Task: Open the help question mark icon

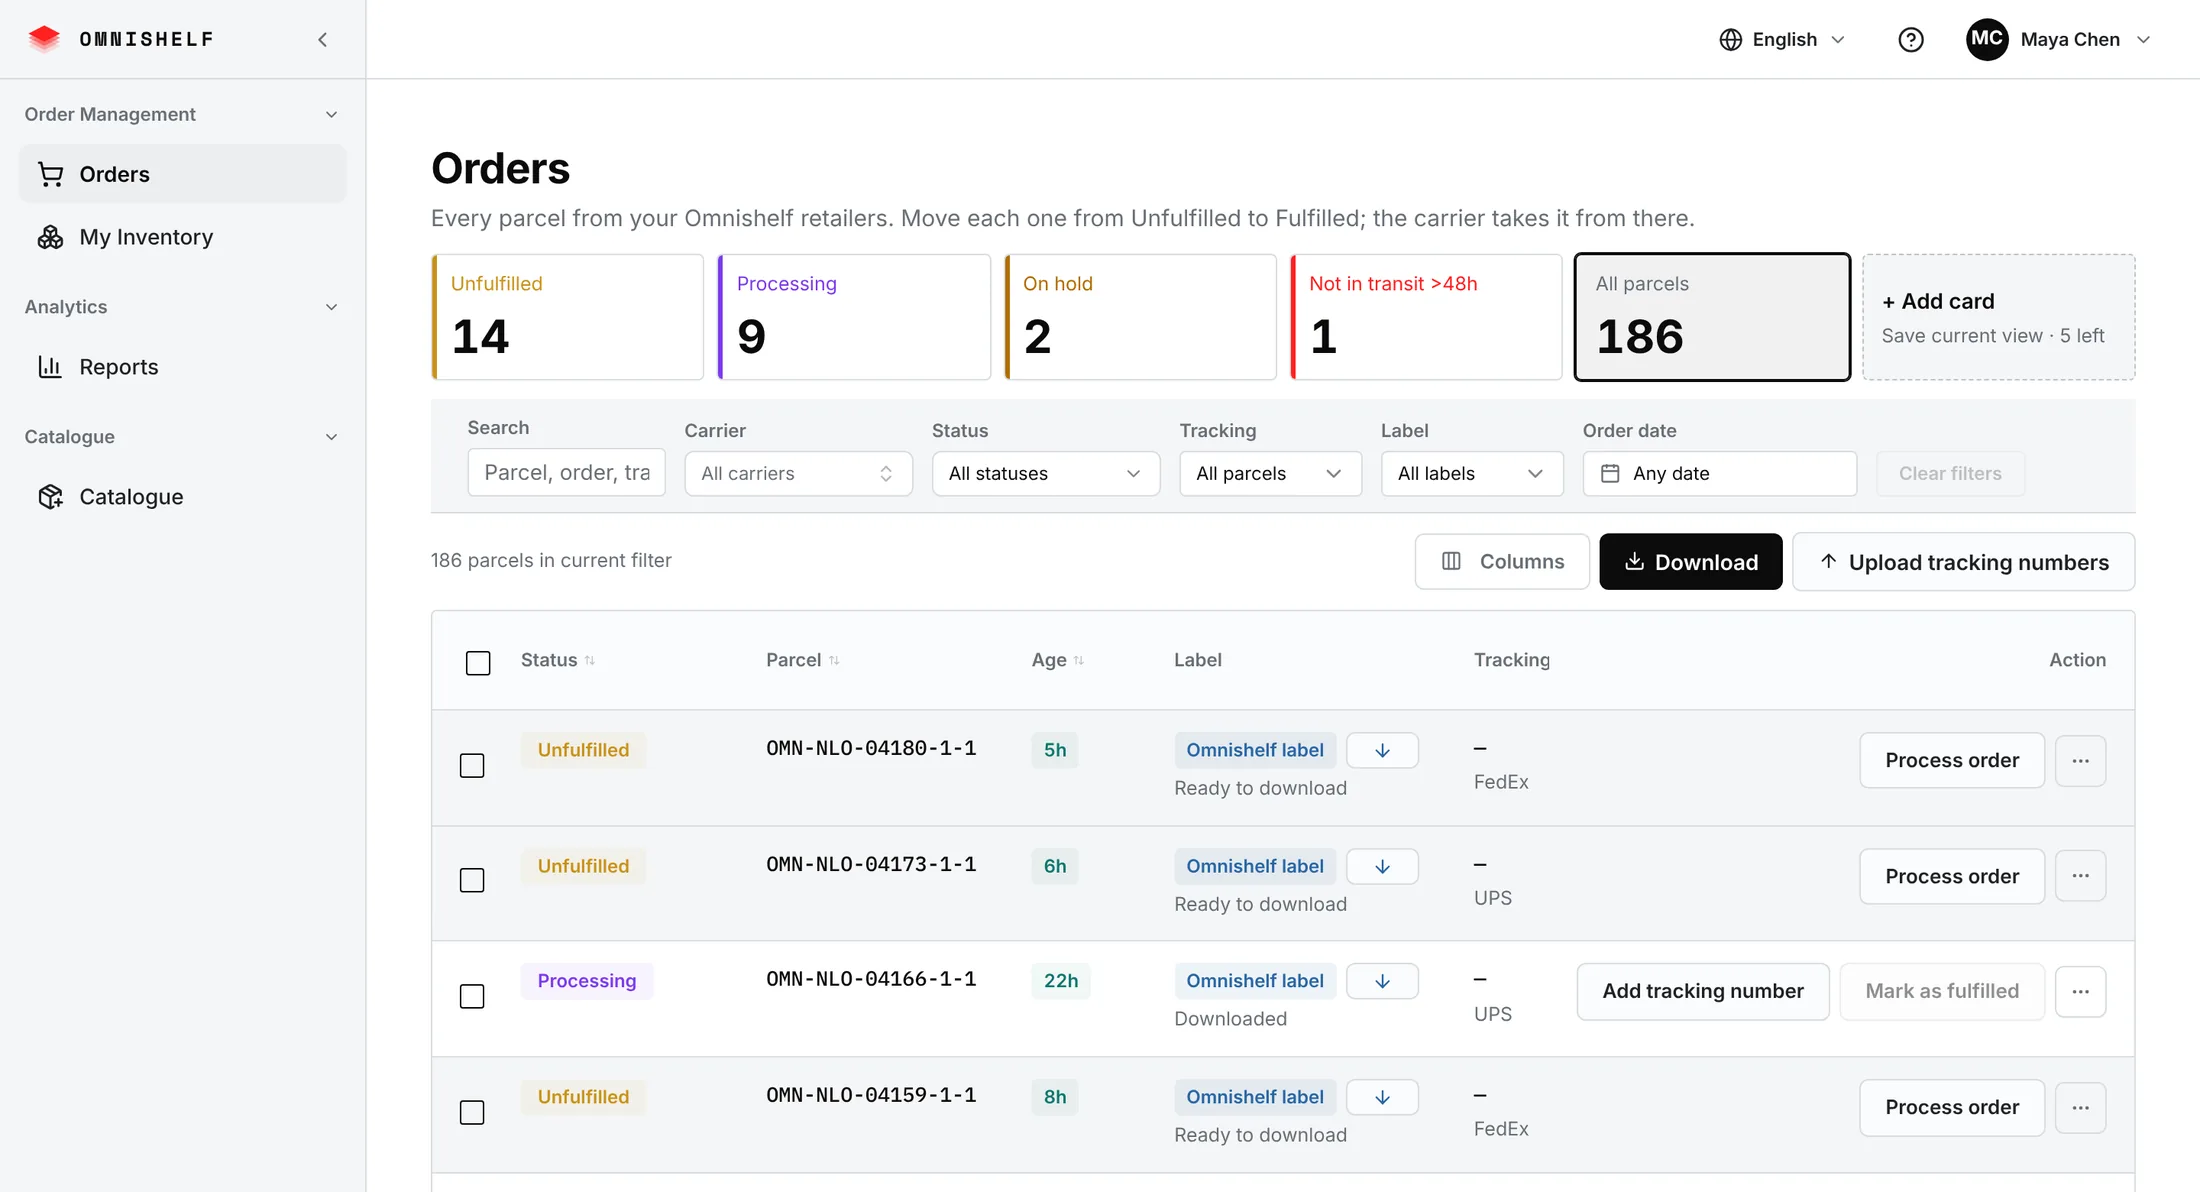Action: click(x=1910, y=39)
